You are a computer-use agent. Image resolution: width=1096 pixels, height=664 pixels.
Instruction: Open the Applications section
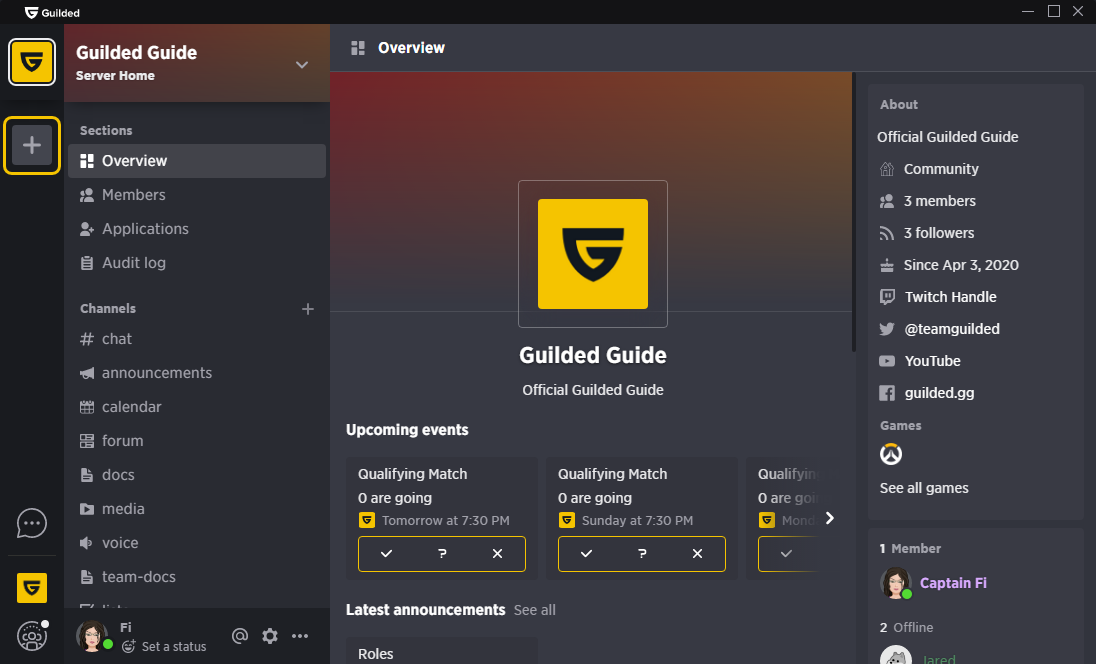pos(197,229)
